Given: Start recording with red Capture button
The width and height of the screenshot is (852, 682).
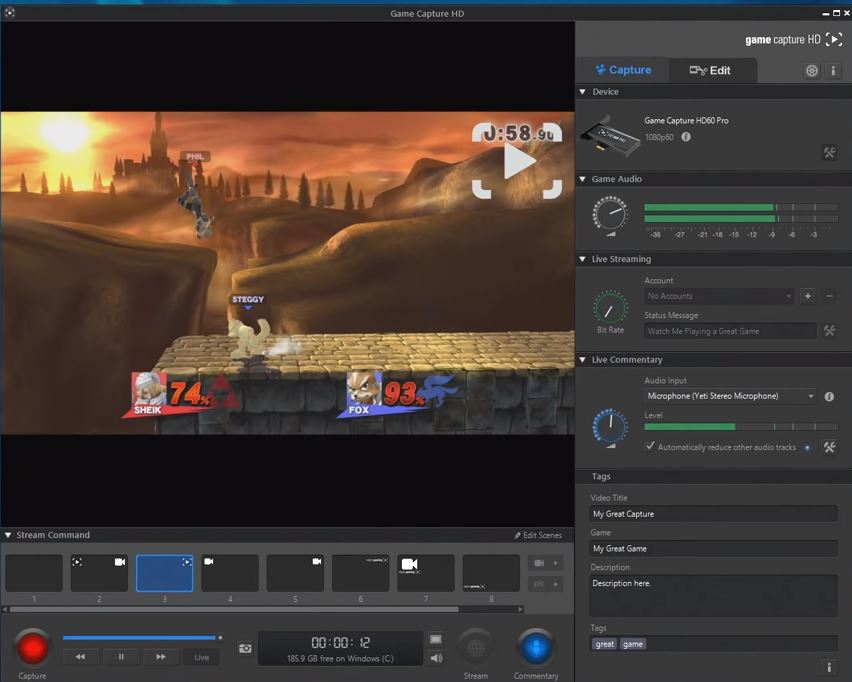Looking at the screenshot, I should pos(33,648).
